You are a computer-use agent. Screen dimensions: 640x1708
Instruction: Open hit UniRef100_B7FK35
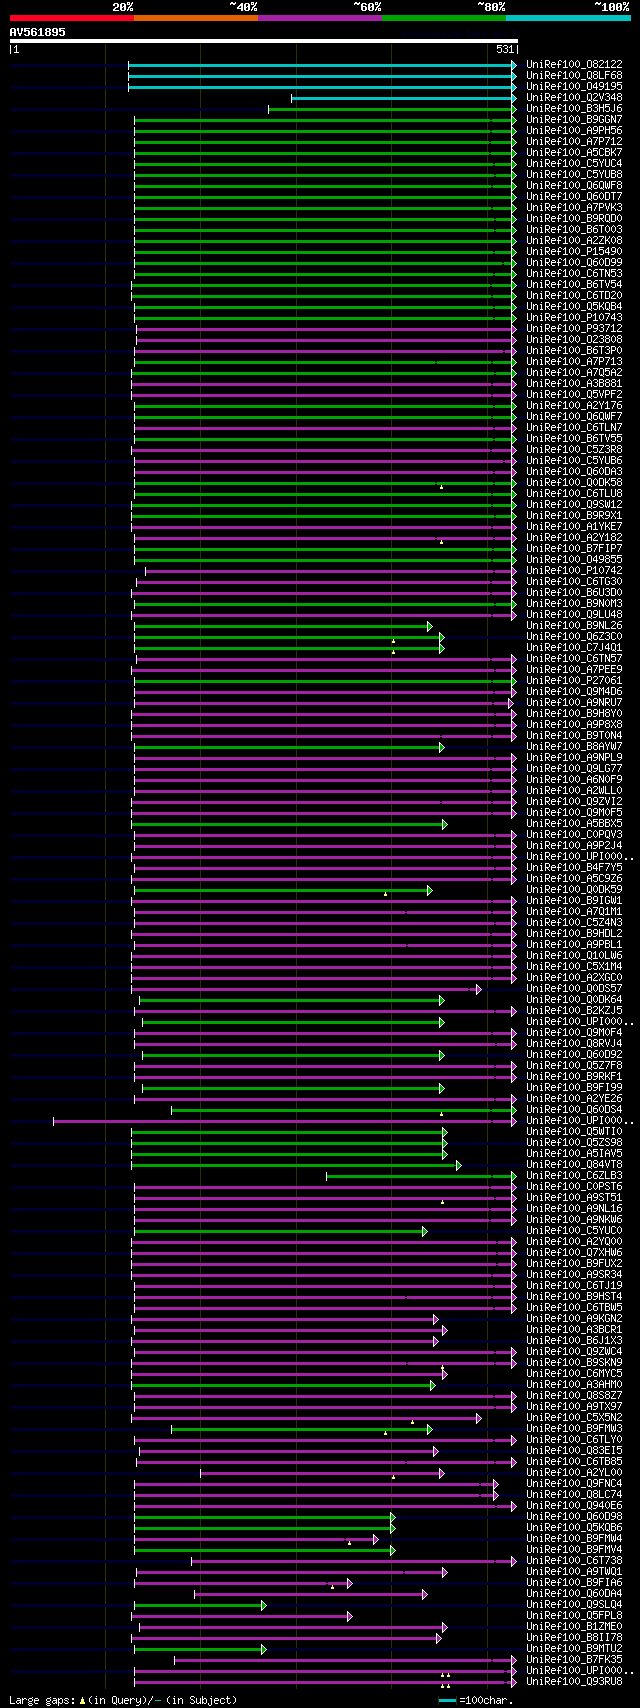tap(574, 1659)
